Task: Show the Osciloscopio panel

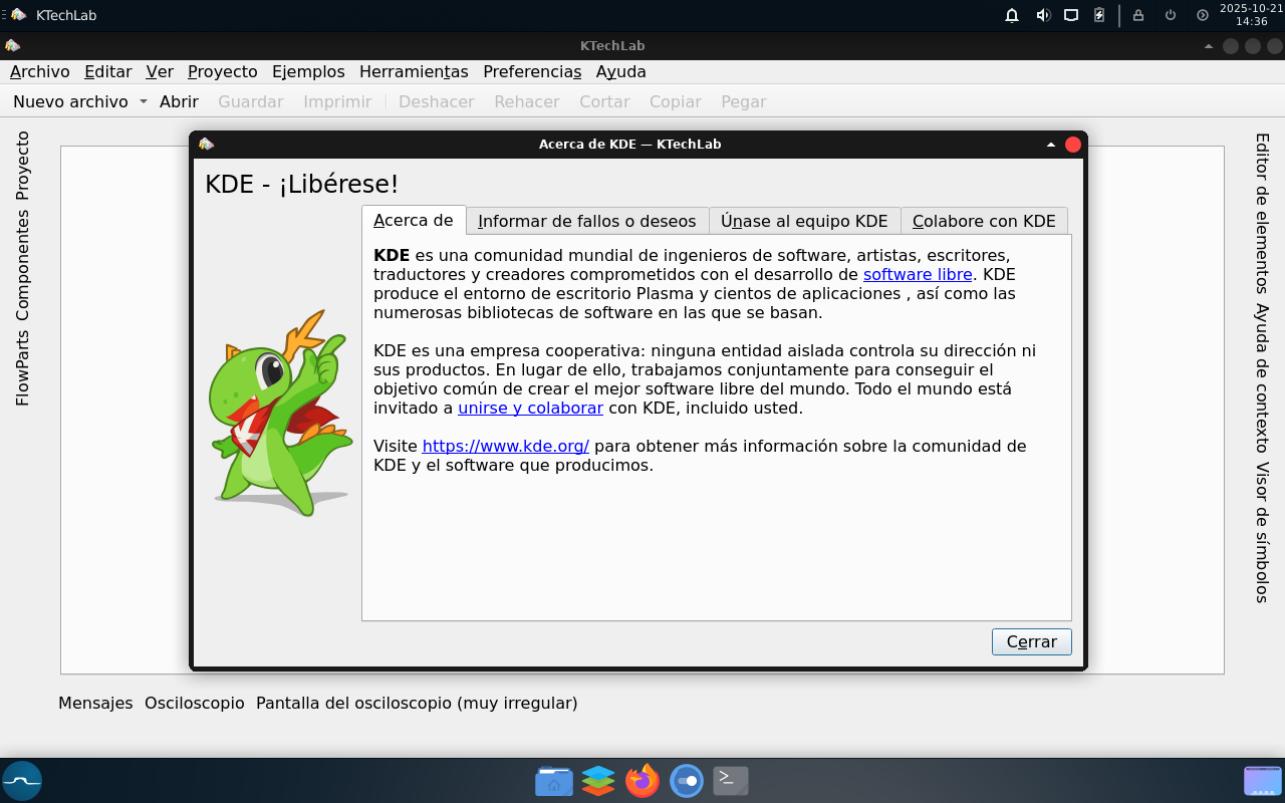Action: pyautogui.click(x=194, y=703)
